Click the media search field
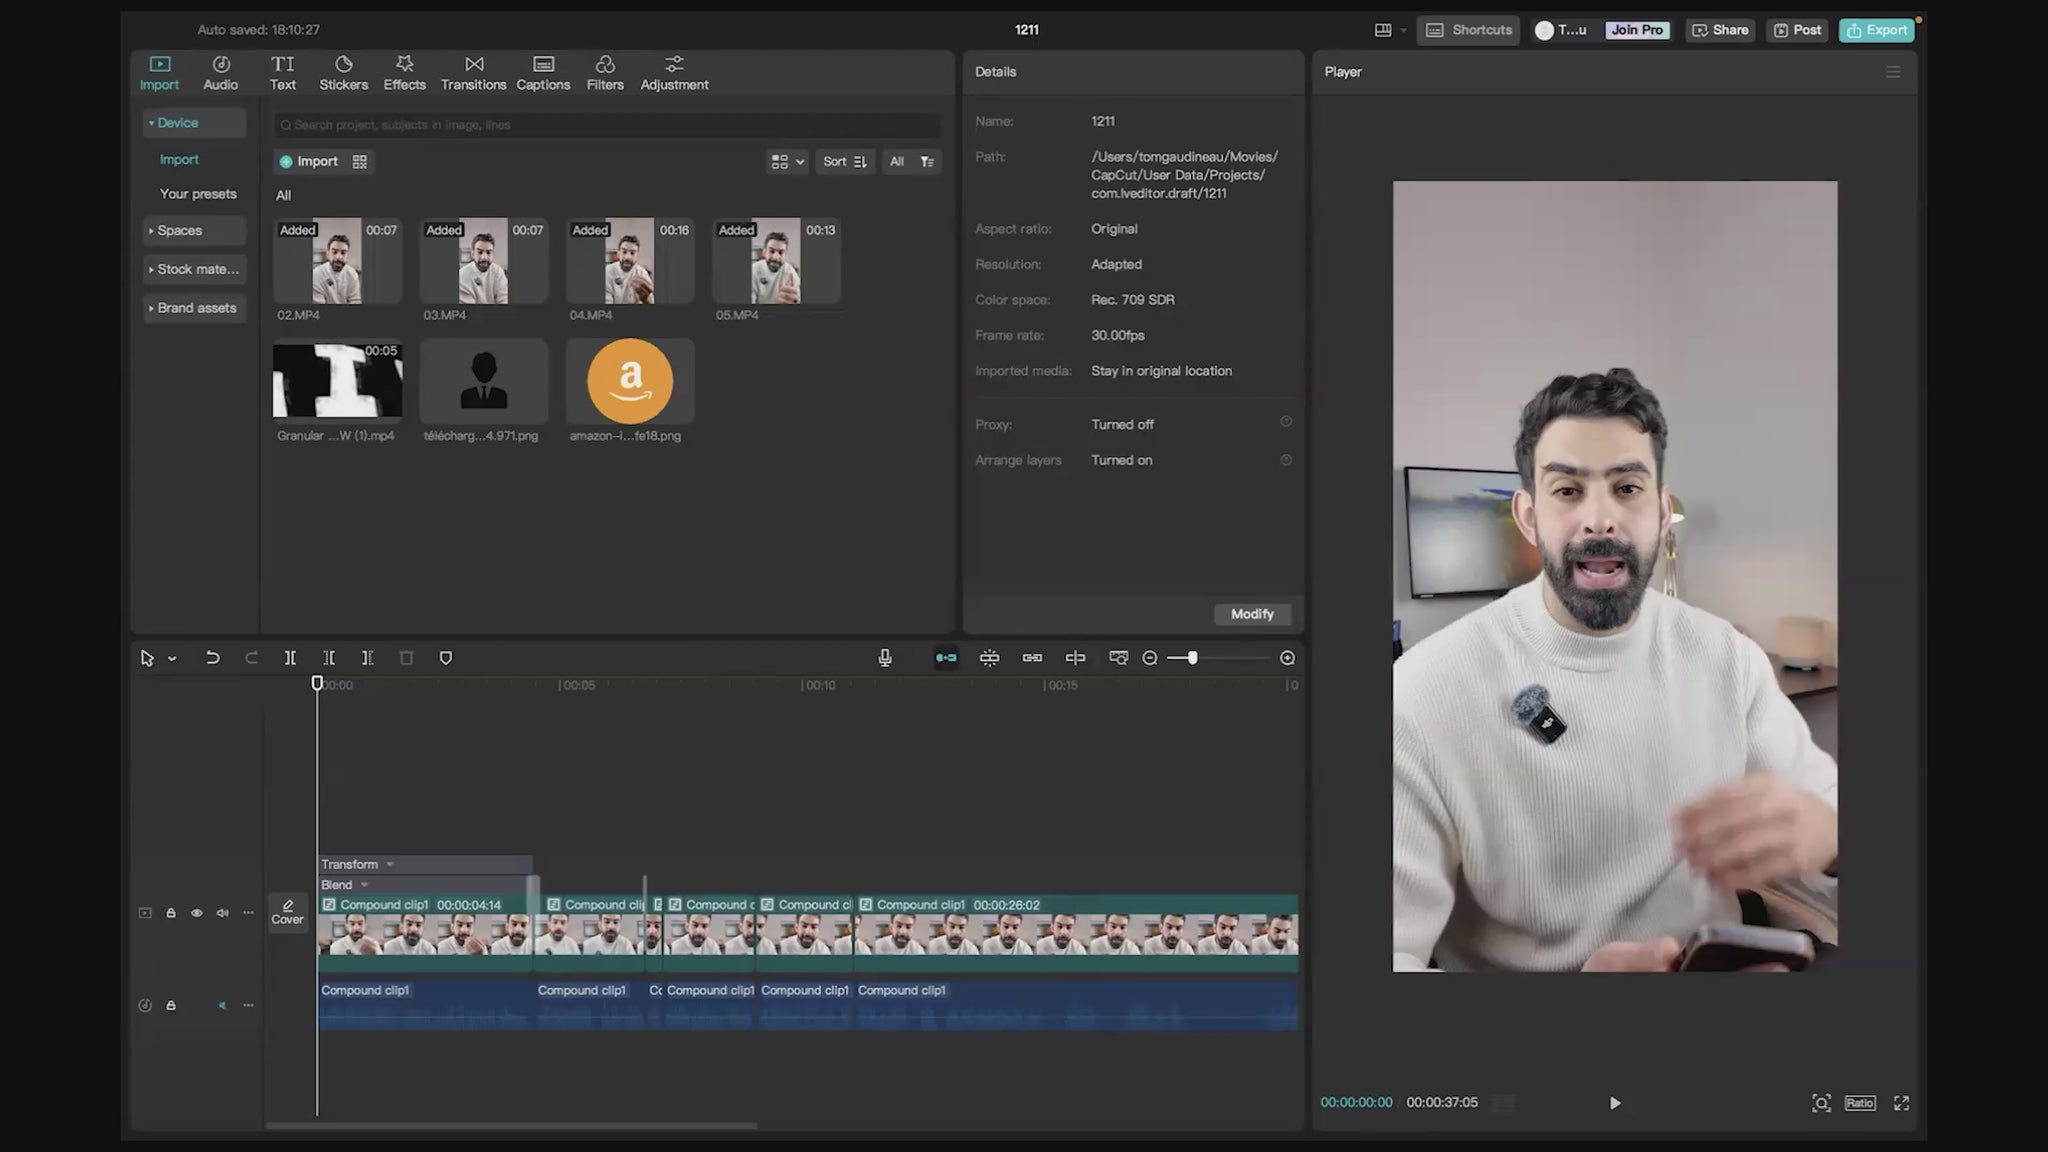Screen dimensions: 2048x1152 (607, 125)
